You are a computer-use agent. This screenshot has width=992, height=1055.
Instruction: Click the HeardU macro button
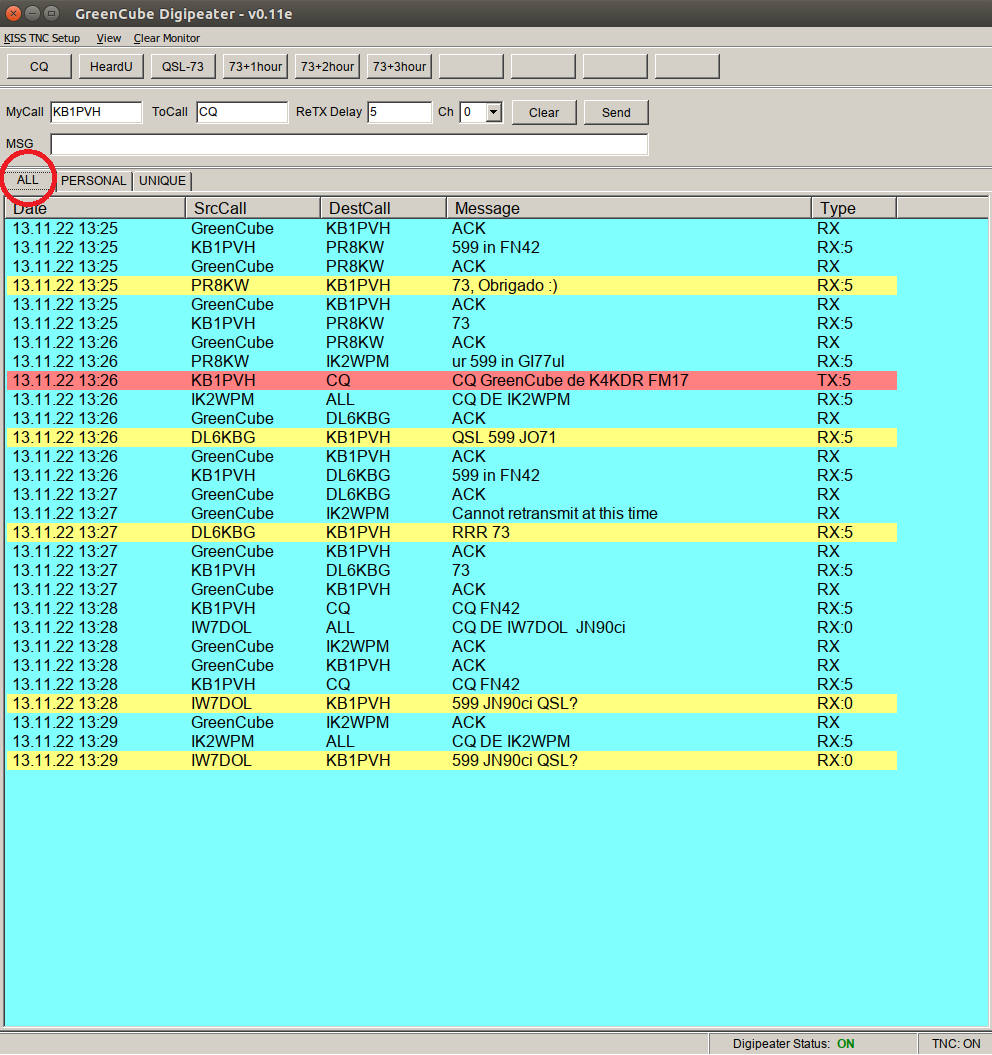coord(111,67)
